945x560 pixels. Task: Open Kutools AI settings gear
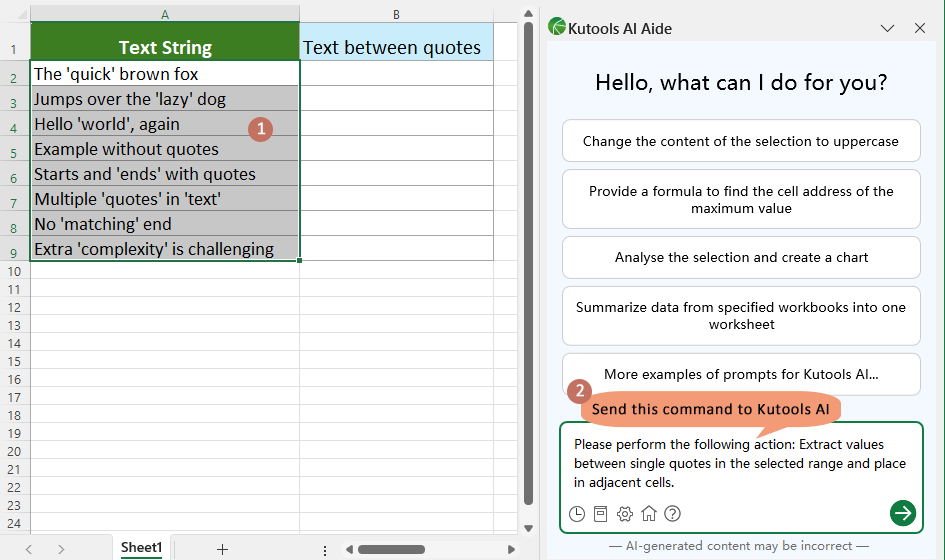[625, 514]
